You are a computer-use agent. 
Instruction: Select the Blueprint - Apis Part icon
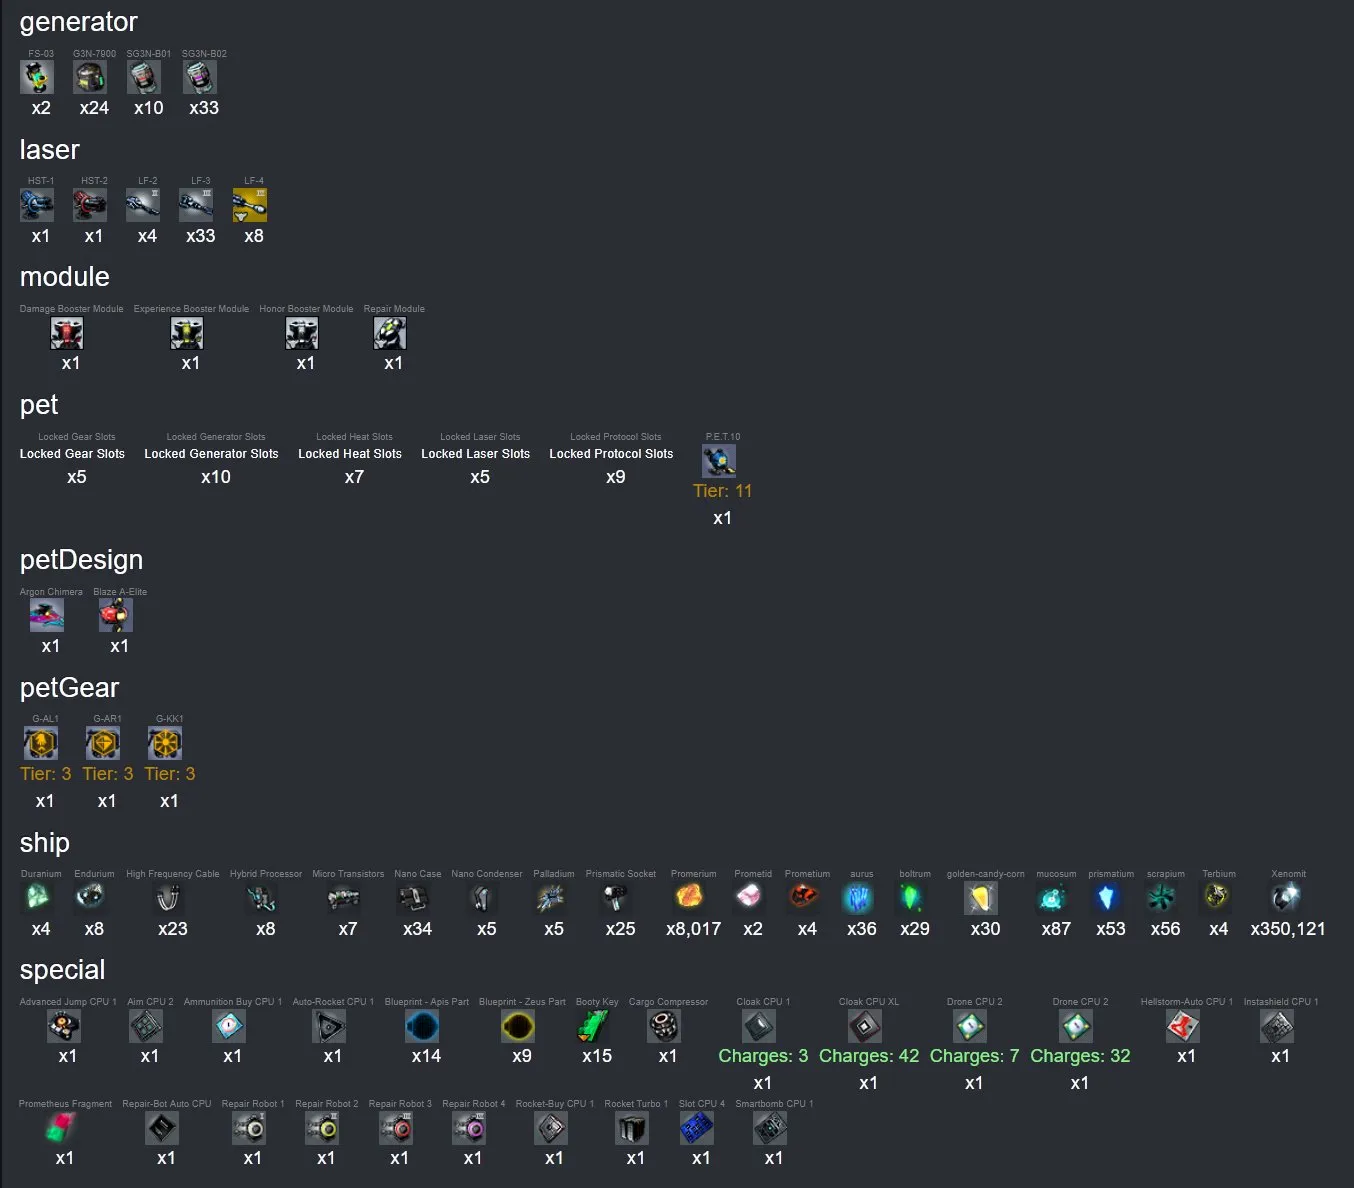(x=423, y=1026)
